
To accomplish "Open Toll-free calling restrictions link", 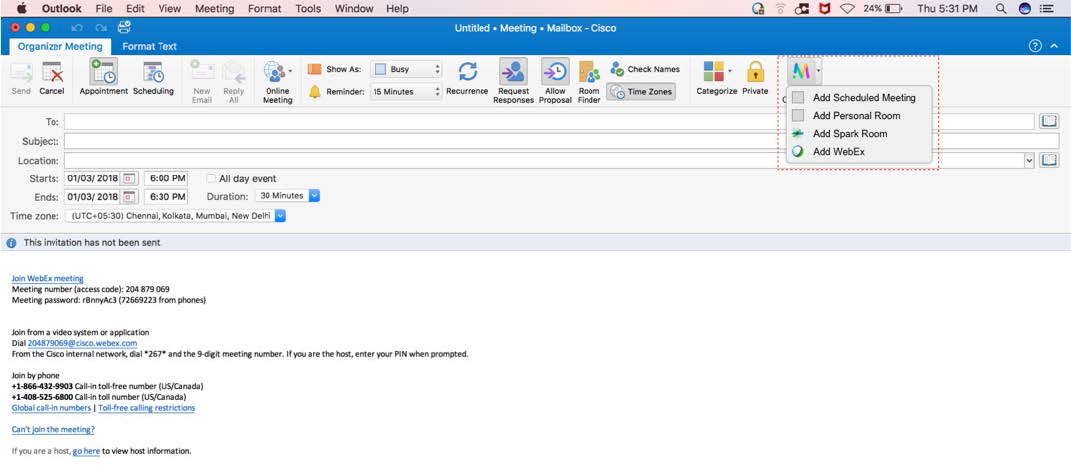I will coord(147,408).
